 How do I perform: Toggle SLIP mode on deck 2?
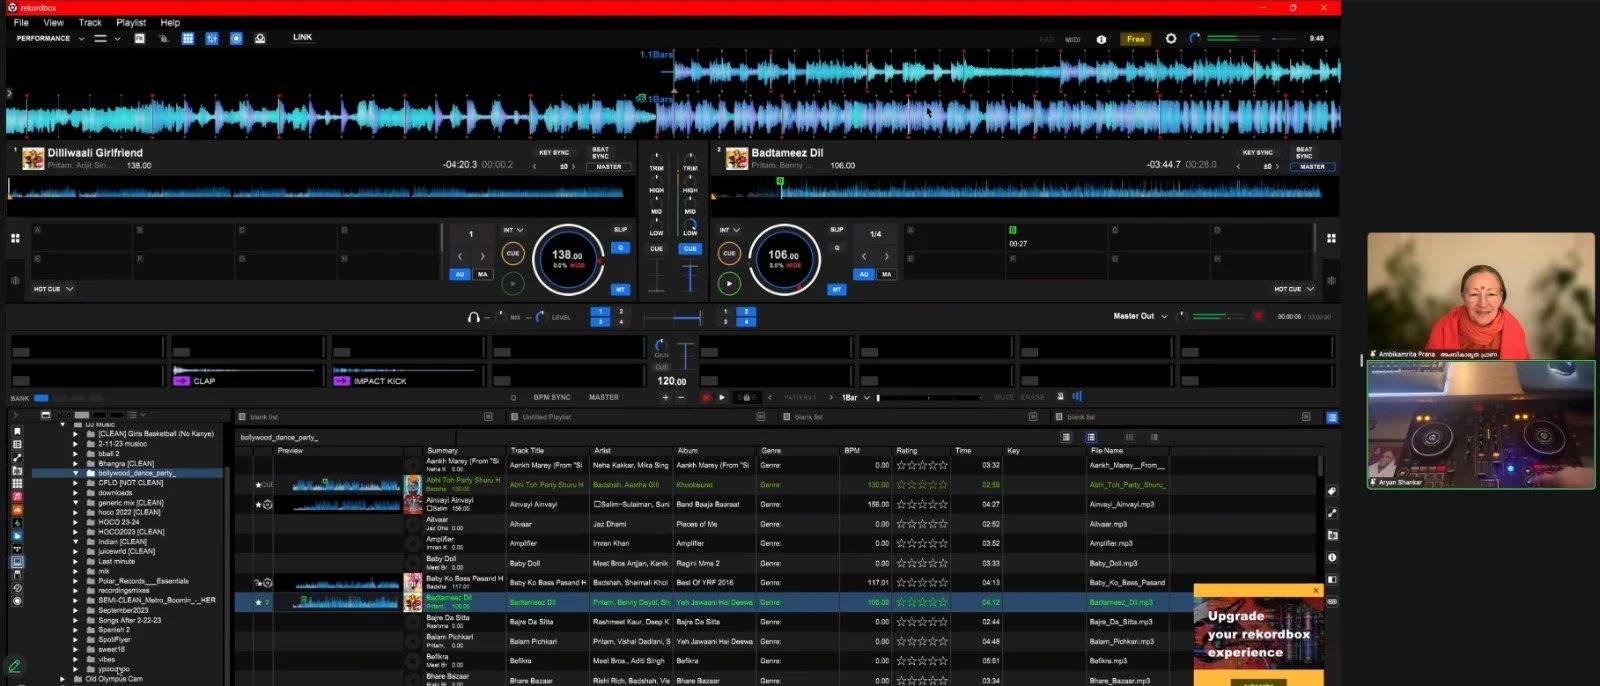[836, 230]
